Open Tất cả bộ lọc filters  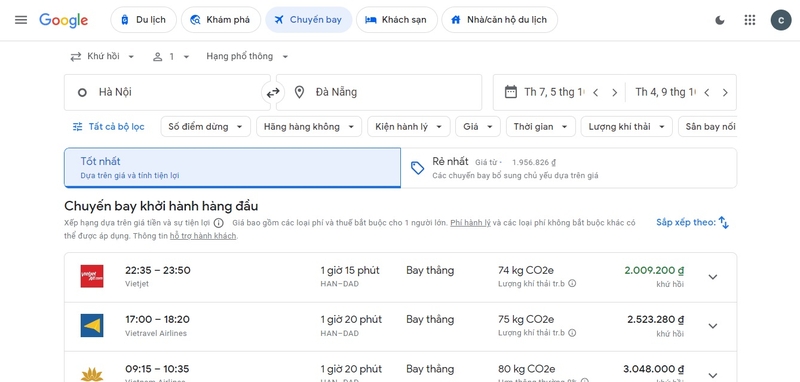[x=109, y=126]
